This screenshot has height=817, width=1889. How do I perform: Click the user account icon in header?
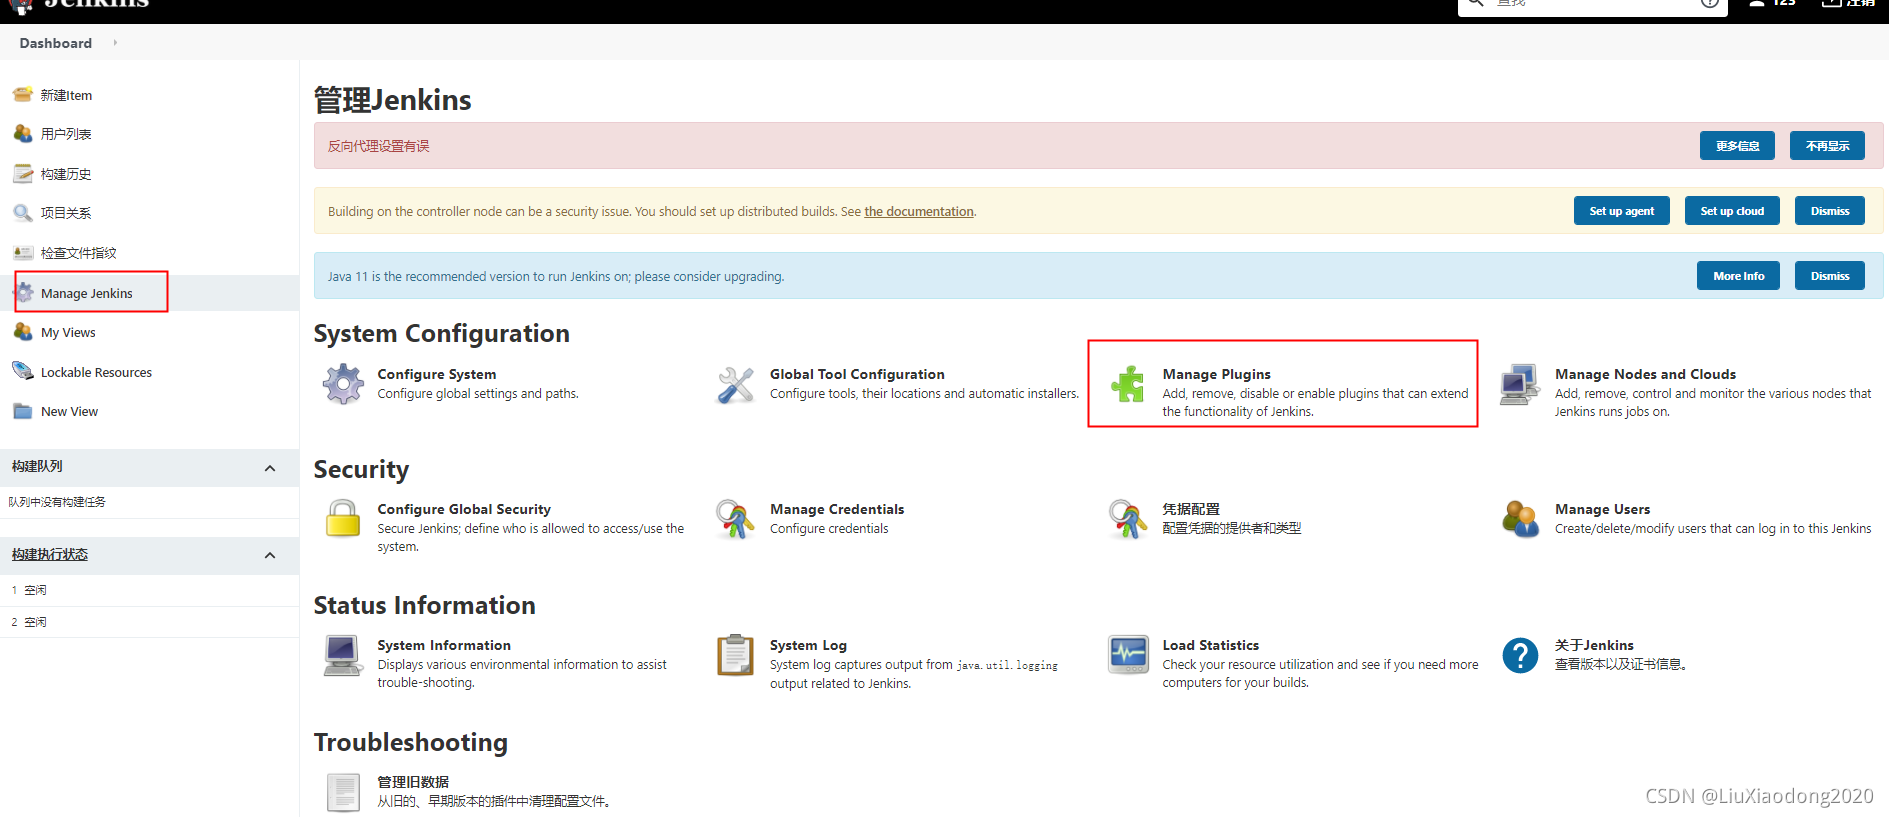(x=1756, y=3)
